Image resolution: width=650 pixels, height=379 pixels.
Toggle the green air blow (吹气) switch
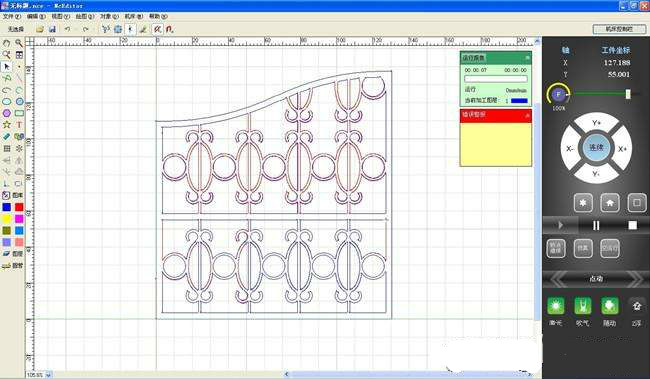(x=582, y=306)
